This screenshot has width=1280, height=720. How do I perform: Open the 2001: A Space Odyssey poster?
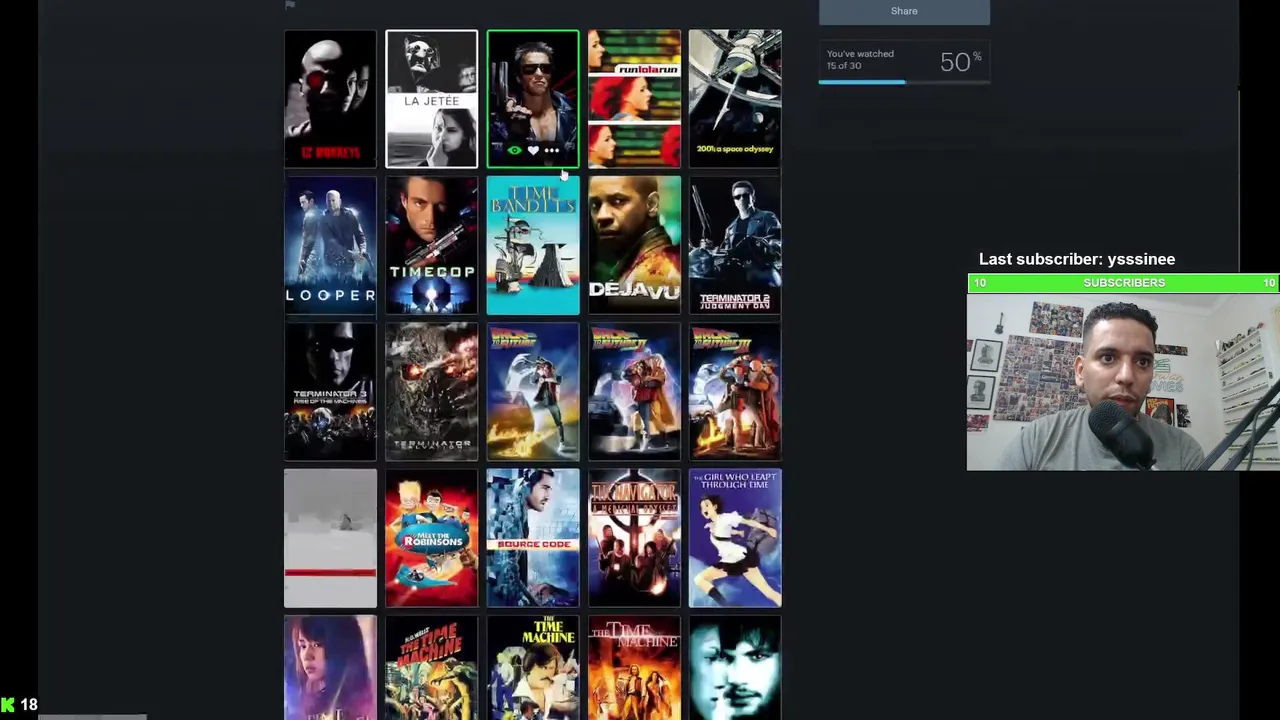pos(735,99)
